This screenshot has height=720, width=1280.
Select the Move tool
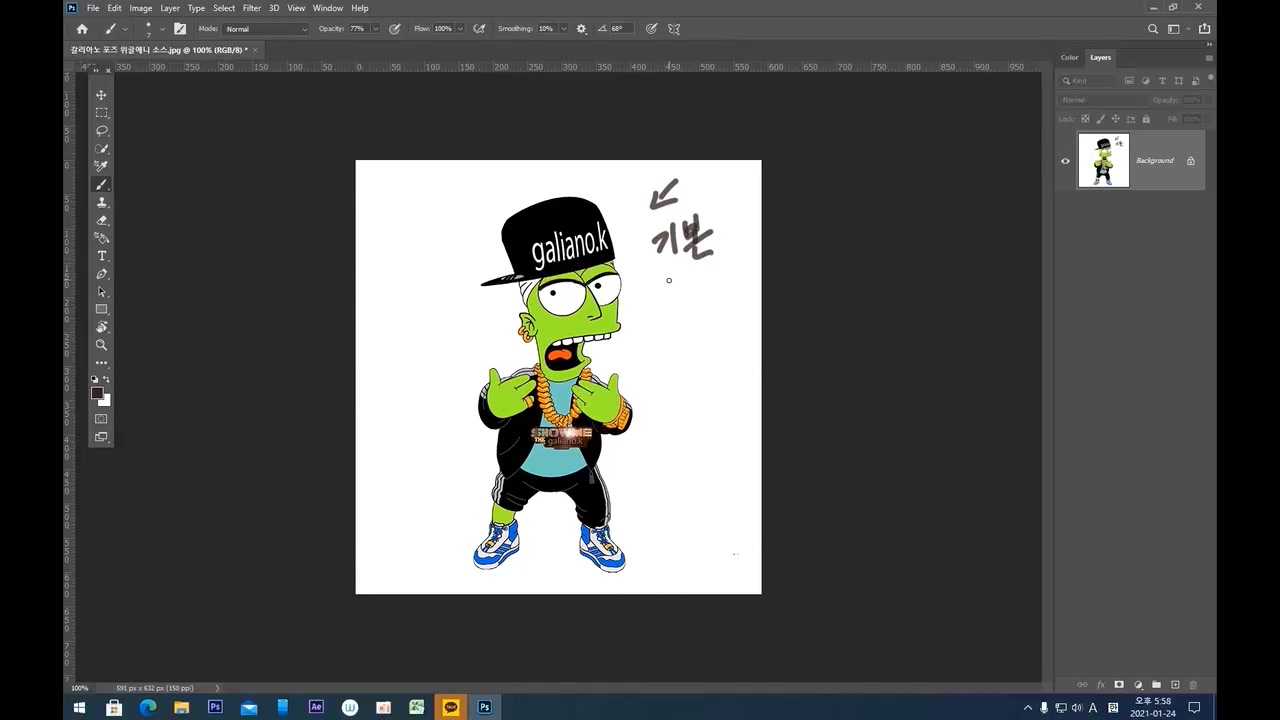click(101, 95)
